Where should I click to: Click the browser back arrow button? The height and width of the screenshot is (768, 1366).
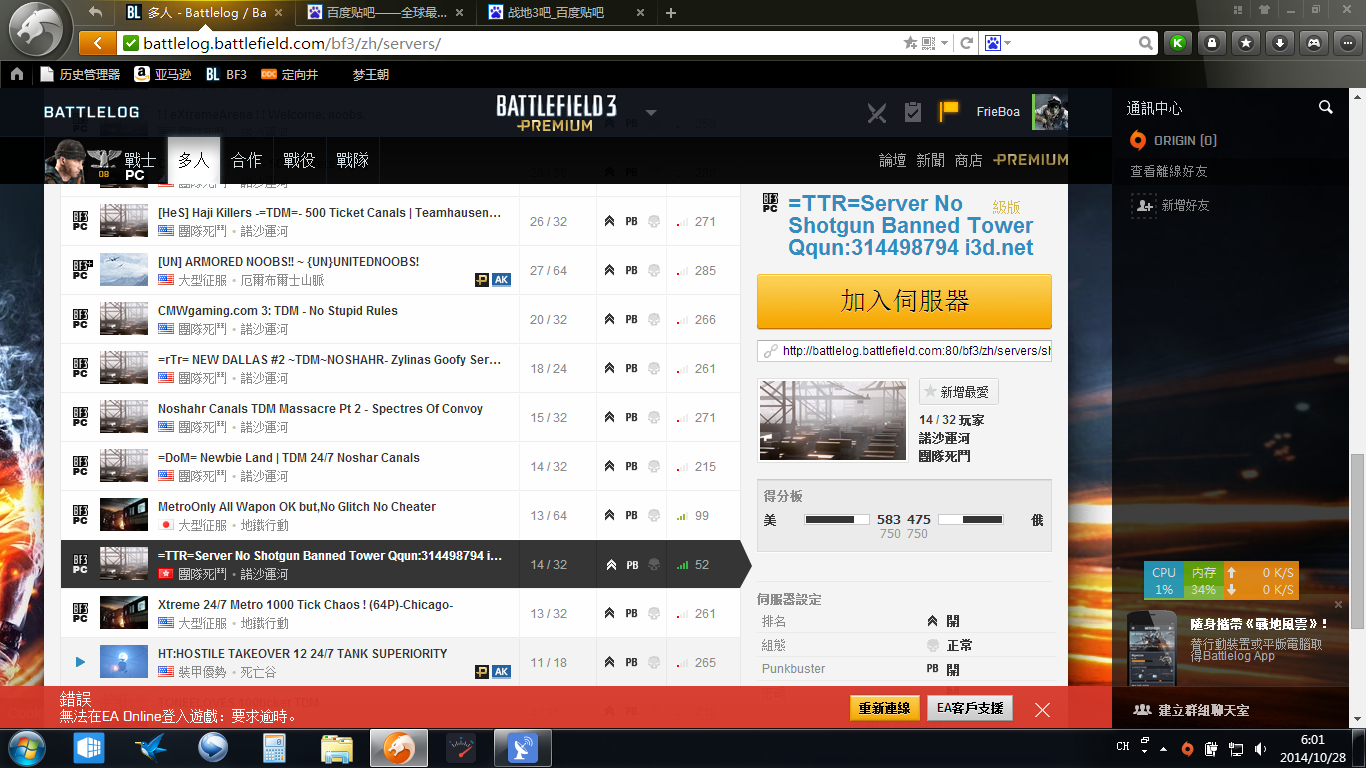point(96,43)
